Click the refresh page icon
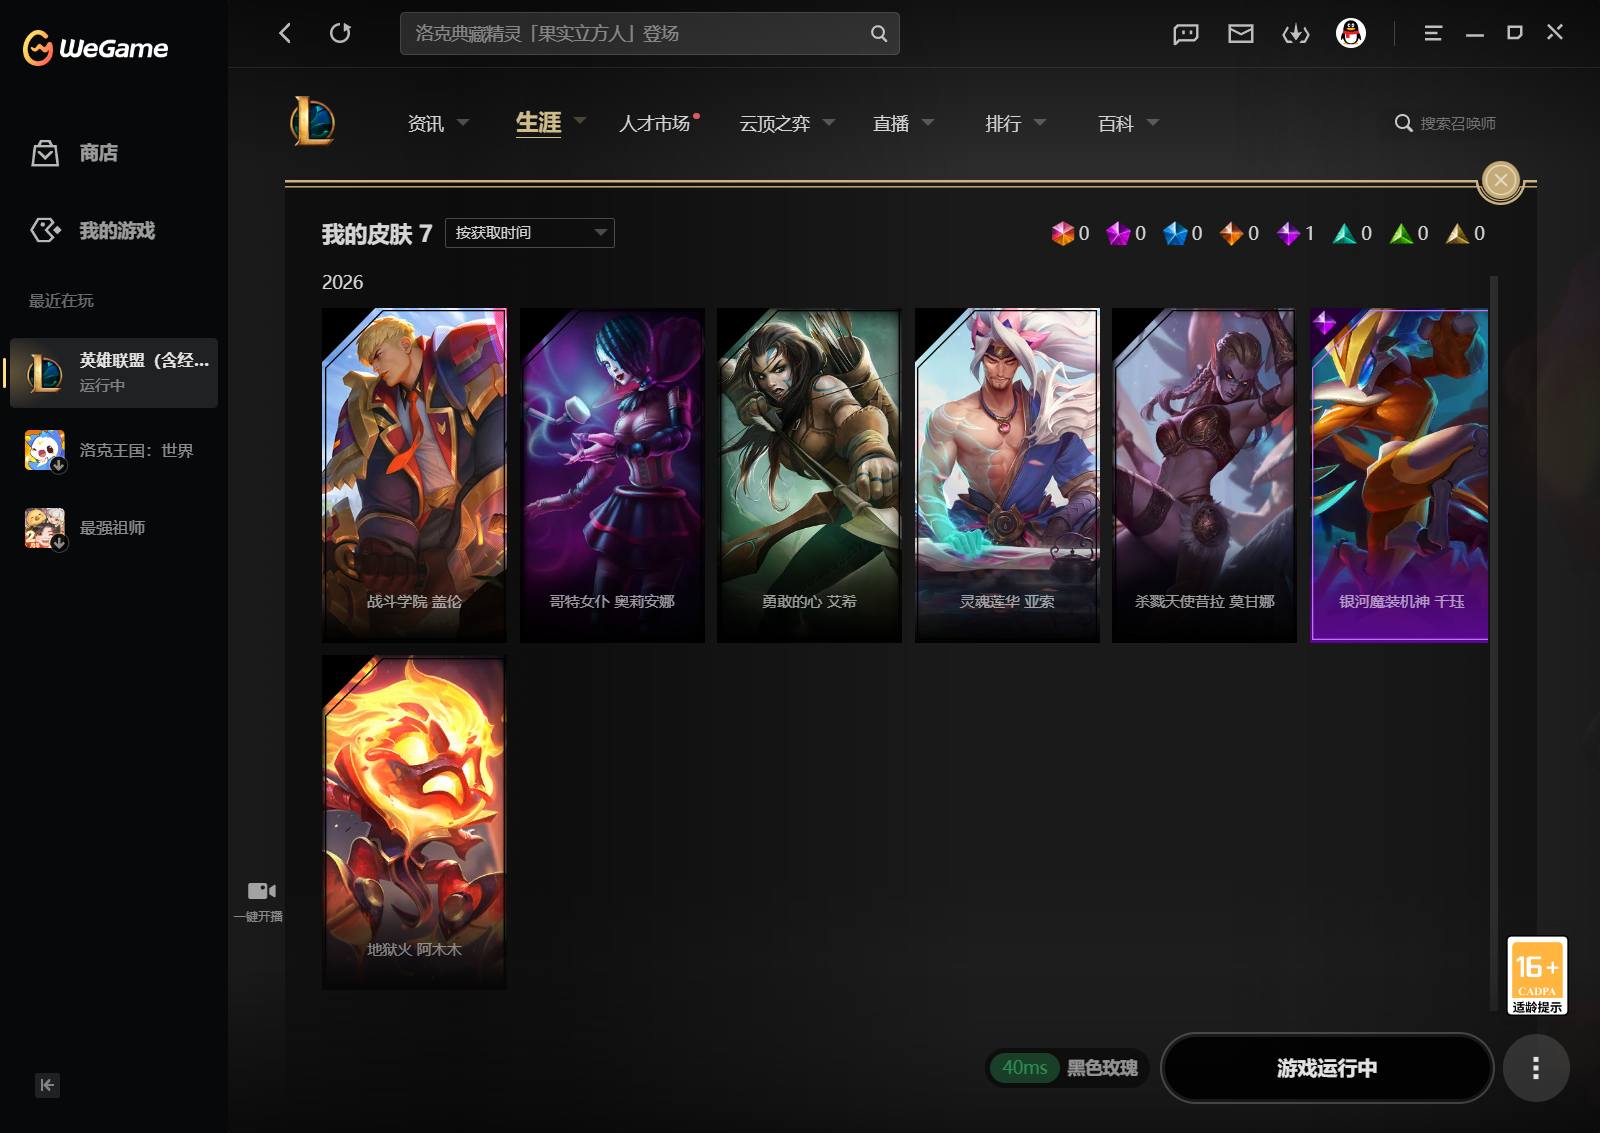 click(x=340, y=33)
